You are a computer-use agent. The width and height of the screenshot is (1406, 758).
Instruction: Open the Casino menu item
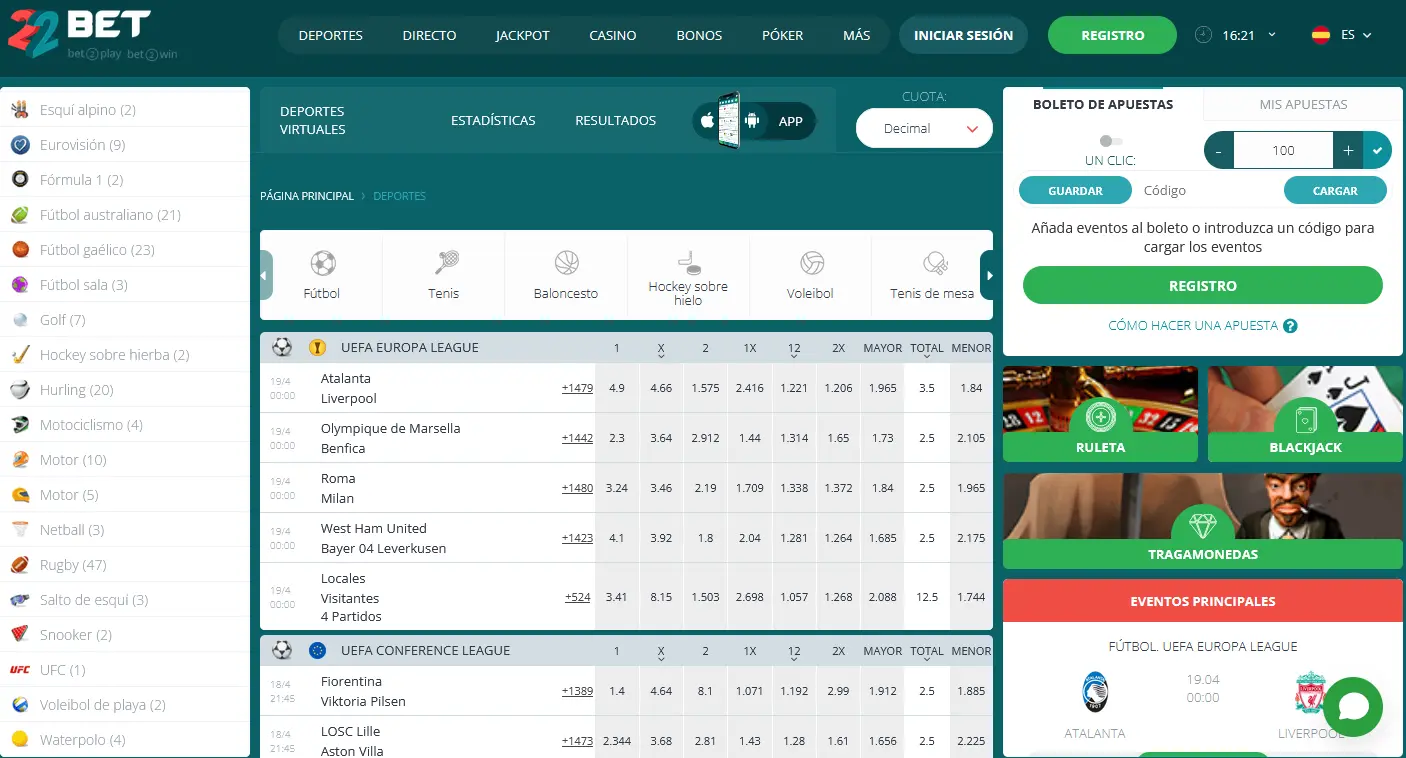(x=612, y=35)
